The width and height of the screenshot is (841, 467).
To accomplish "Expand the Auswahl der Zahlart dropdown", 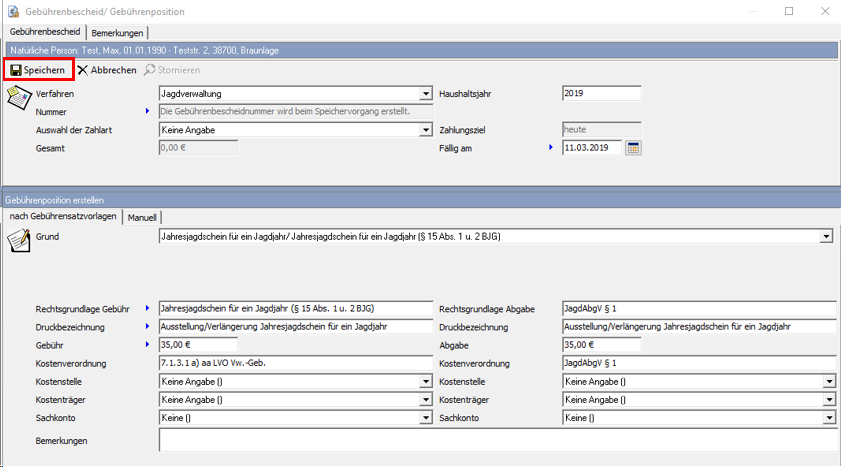I will 425,130.
